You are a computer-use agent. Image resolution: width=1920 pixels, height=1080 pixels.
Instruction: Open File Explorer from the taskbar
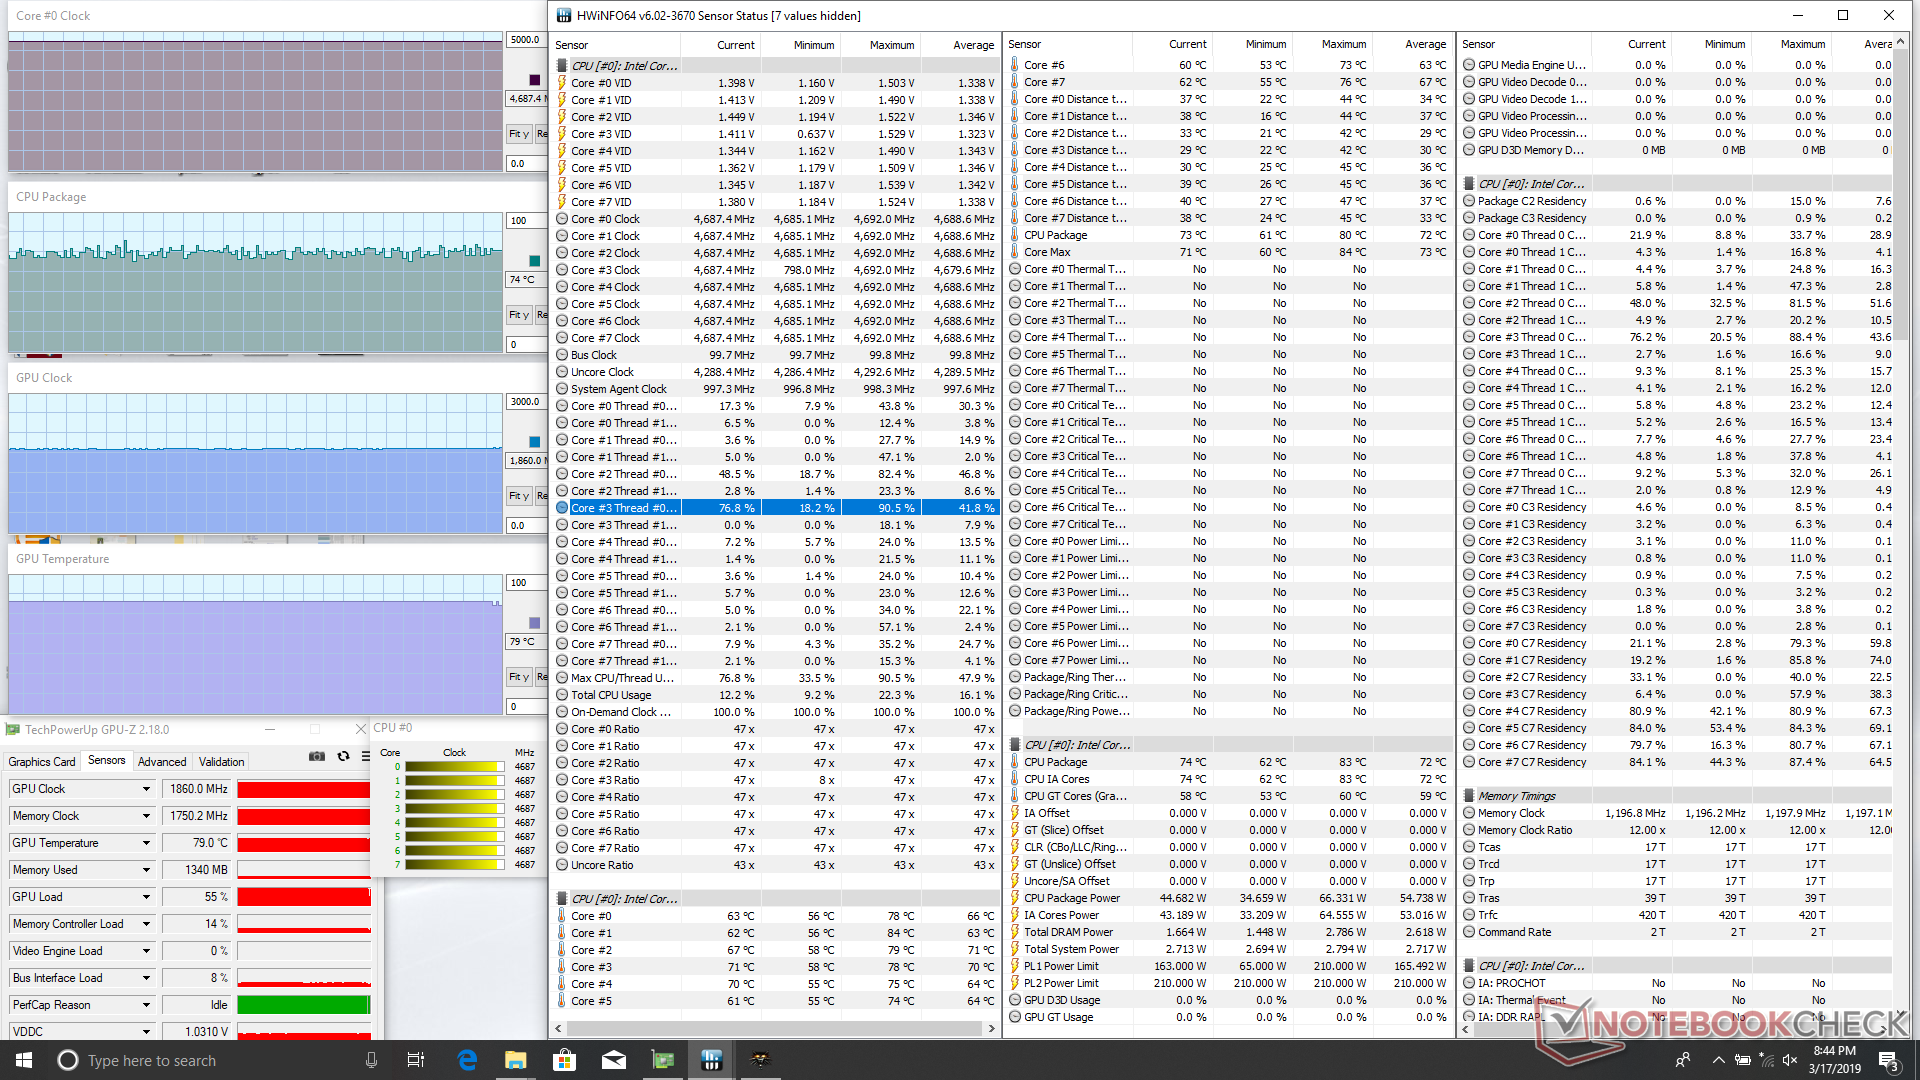pyautogui.click(x=515, y=1060)
